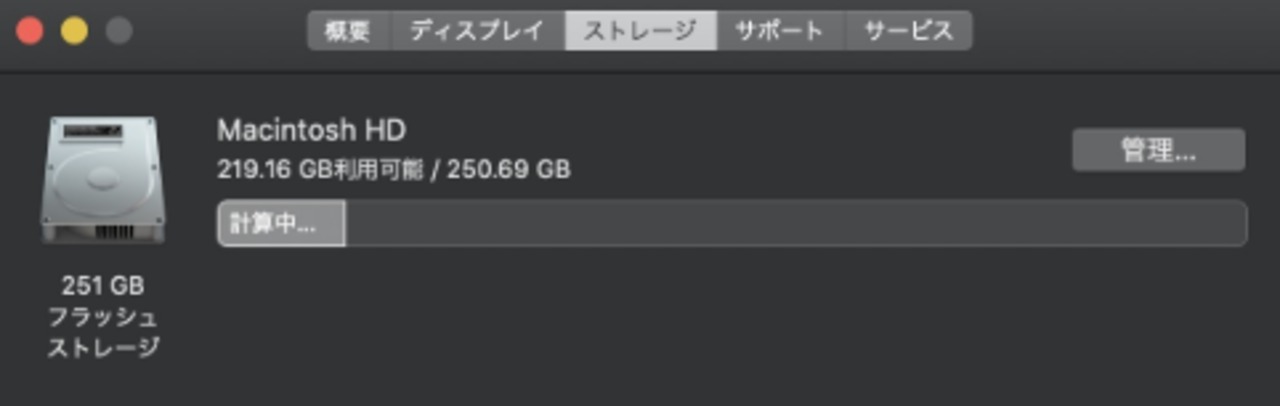Viewport: 1280px width, 406px height.
Task: Click the 251 GB label under disk
Action: (x=103, y=286)
